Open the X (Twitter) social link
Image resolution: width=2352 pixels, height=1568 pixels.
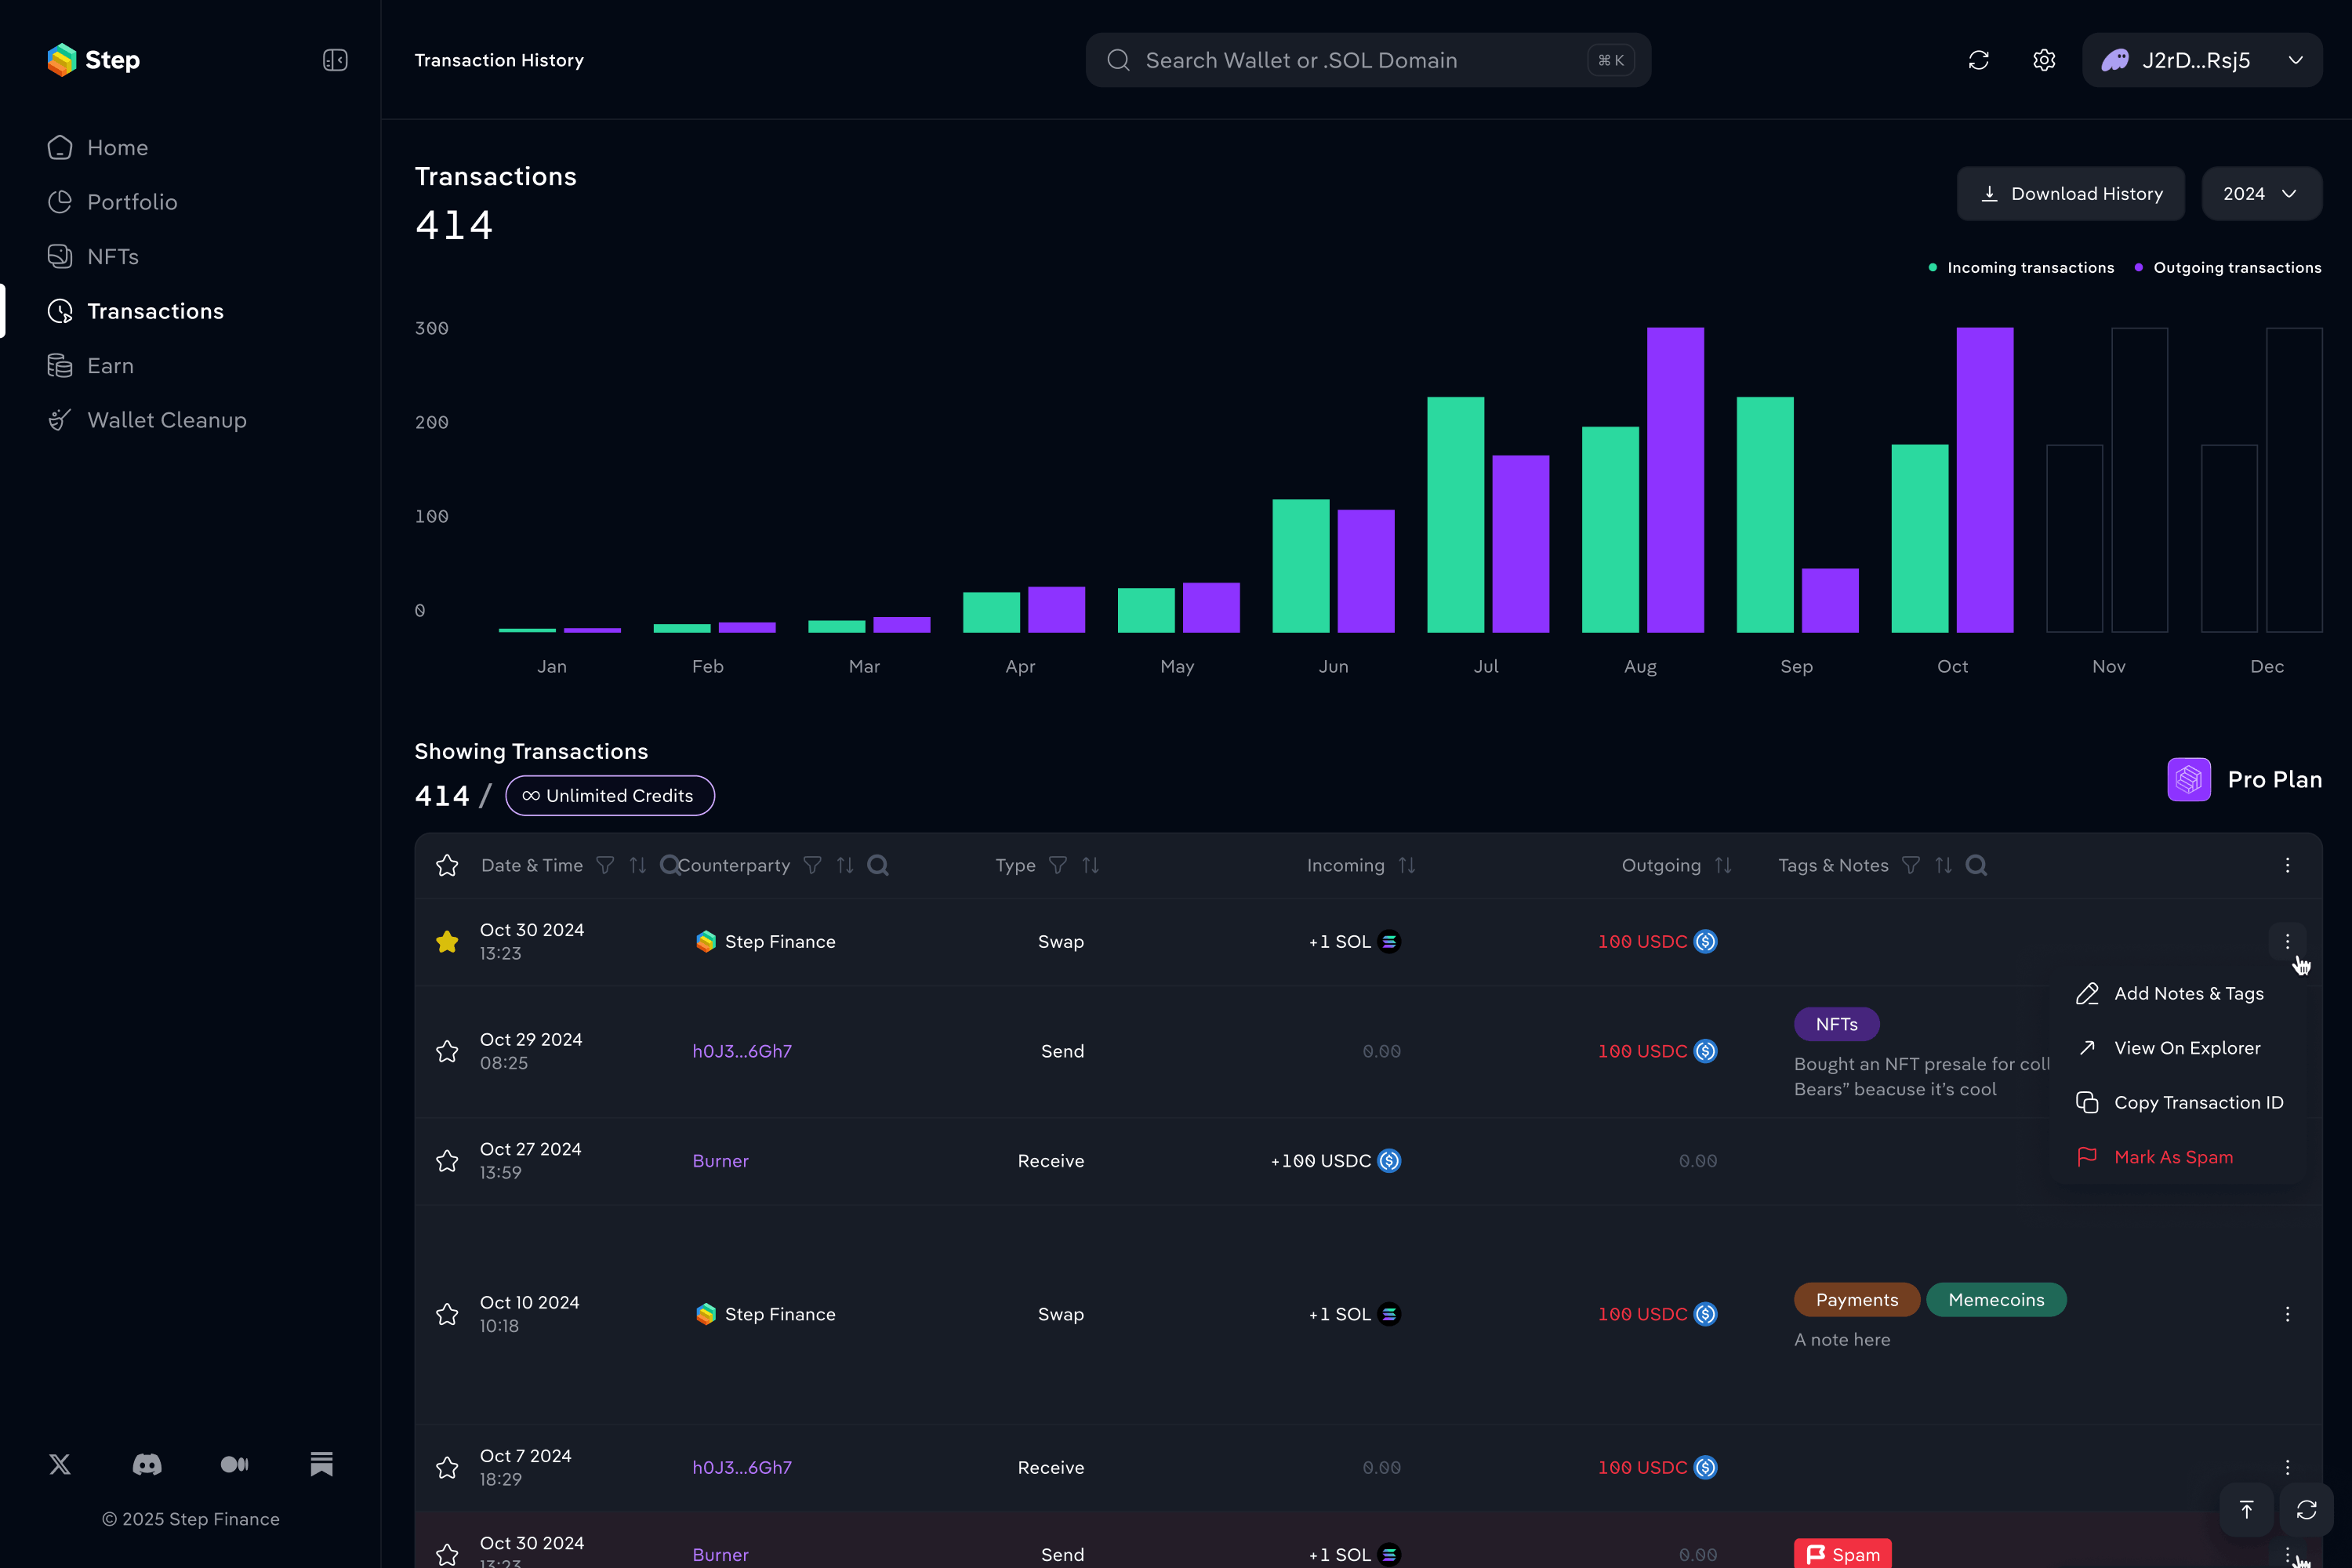pos(60,1464)
